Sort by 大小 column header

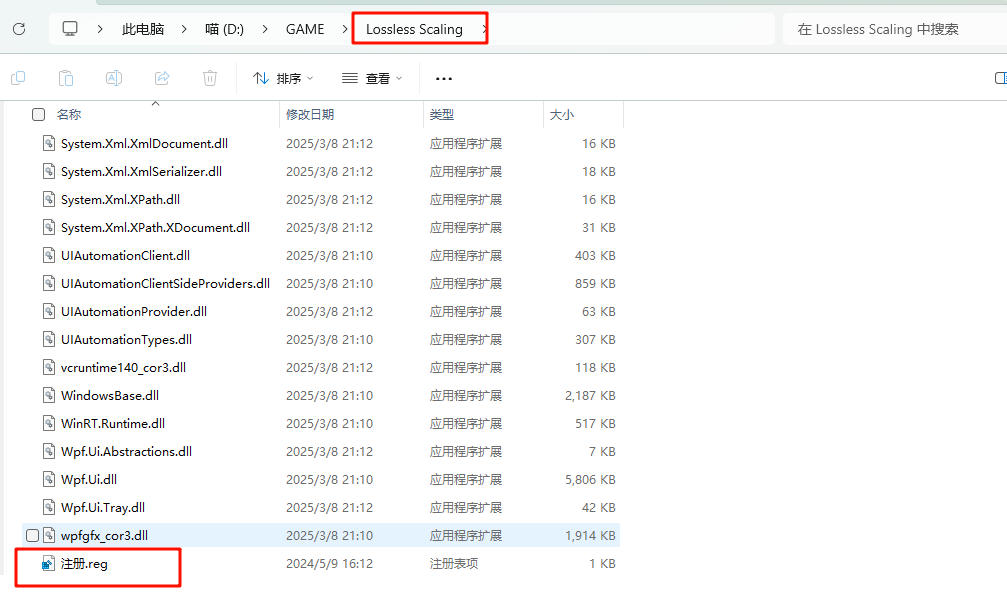point(562,114)
